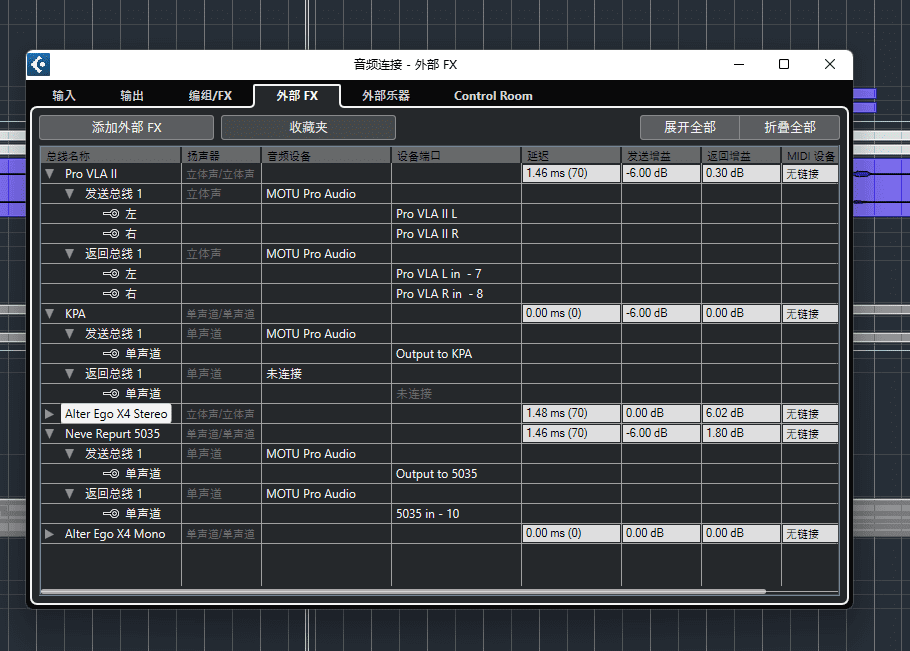Screen dimensions: 910x651
Task: Open audio device dropdown for KPA return bus
Action: 325,374
